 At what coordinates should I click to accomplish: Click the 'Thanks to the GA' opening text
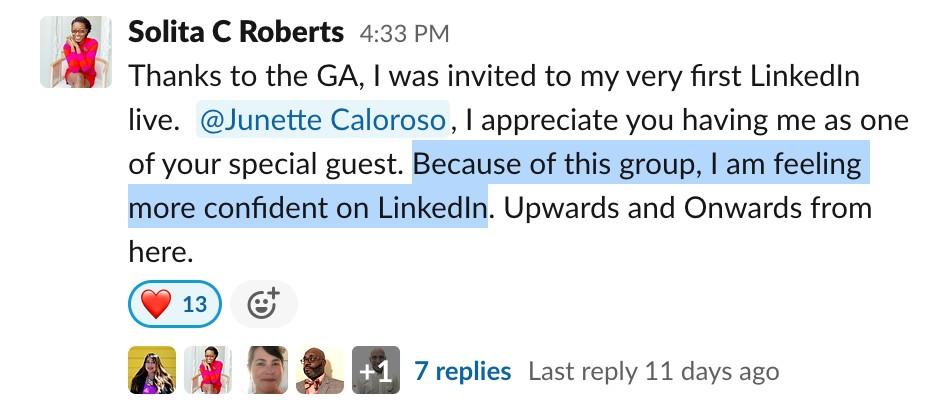pyautogui.click(x=240, y=77)
